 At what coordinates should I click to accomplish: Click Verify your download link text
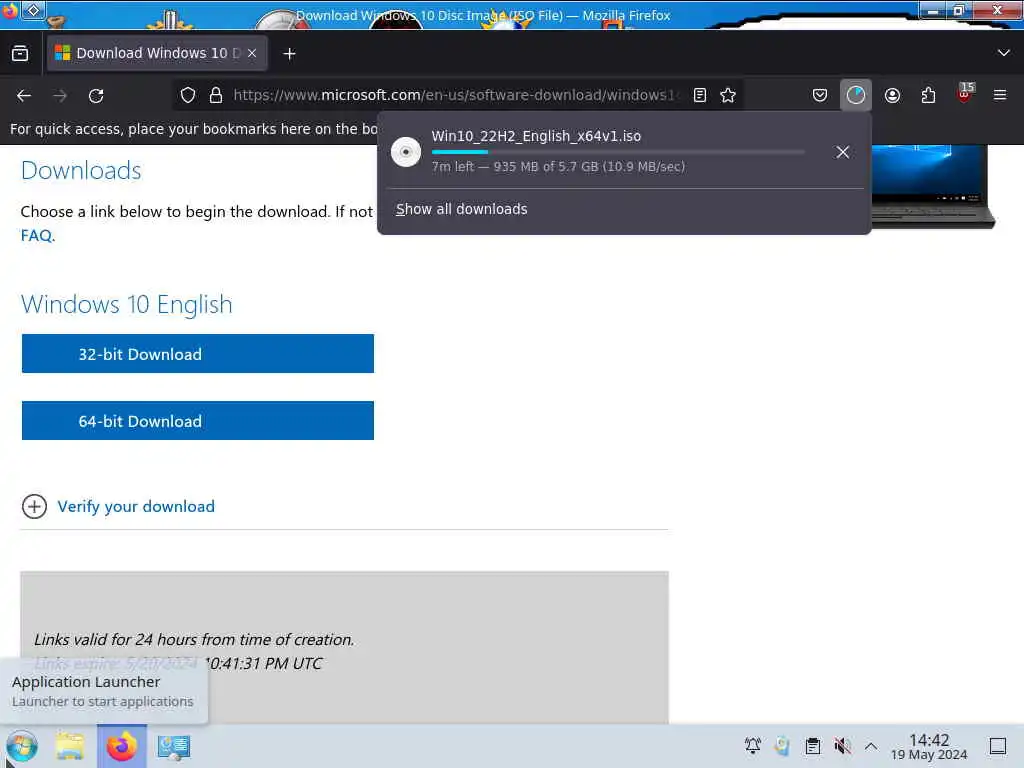(x=136, y=506)
